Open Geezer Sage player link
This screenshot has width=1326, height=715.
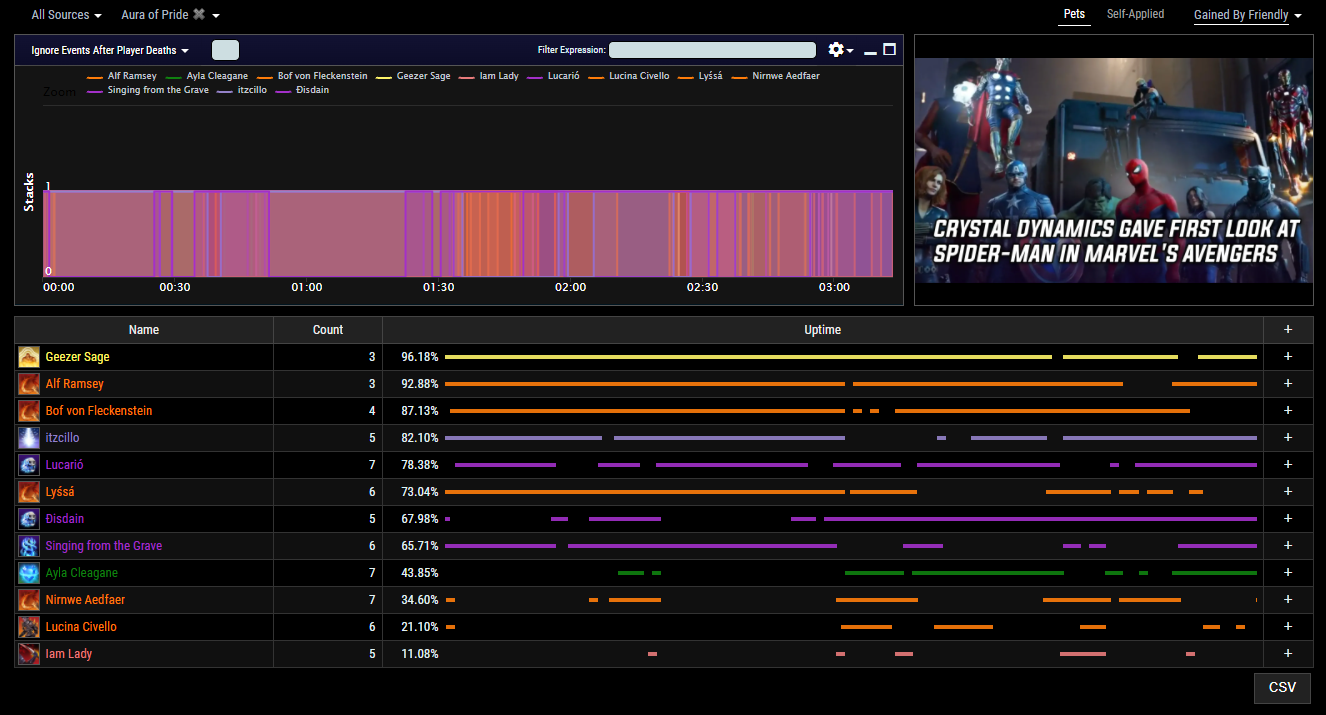pos(77,357)
